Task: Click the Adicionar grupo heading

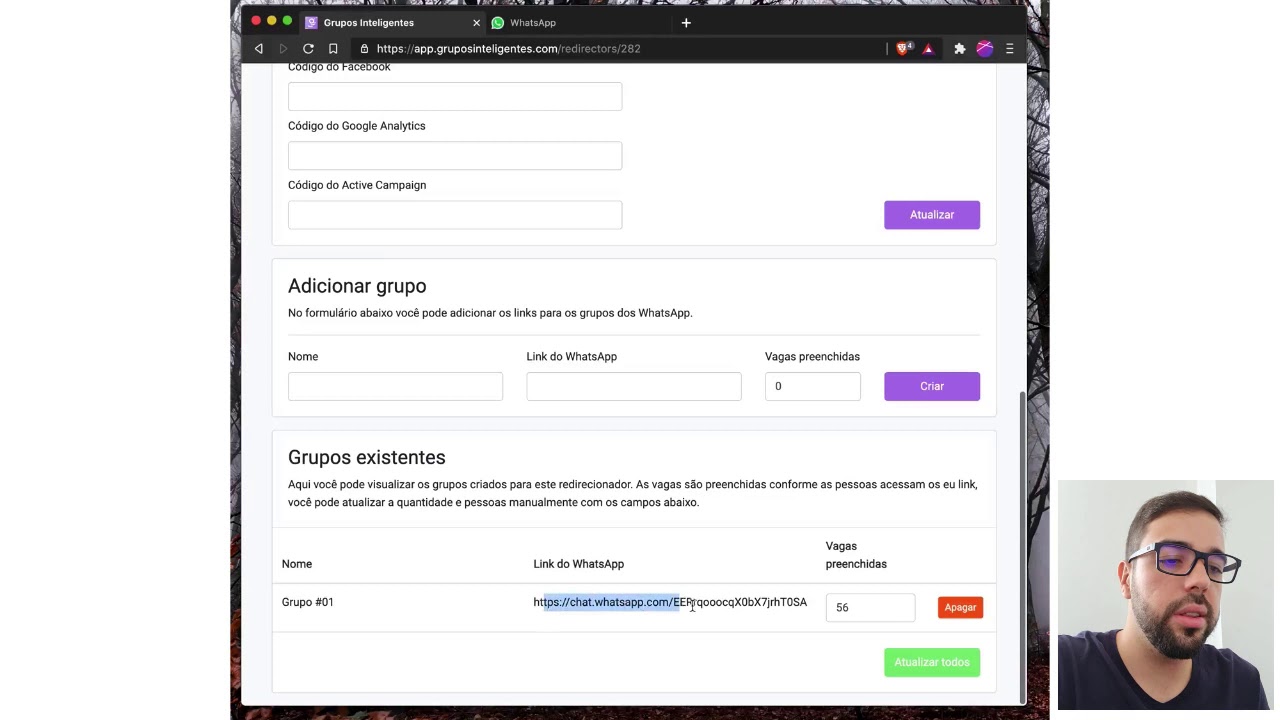Action: [357, 286]
